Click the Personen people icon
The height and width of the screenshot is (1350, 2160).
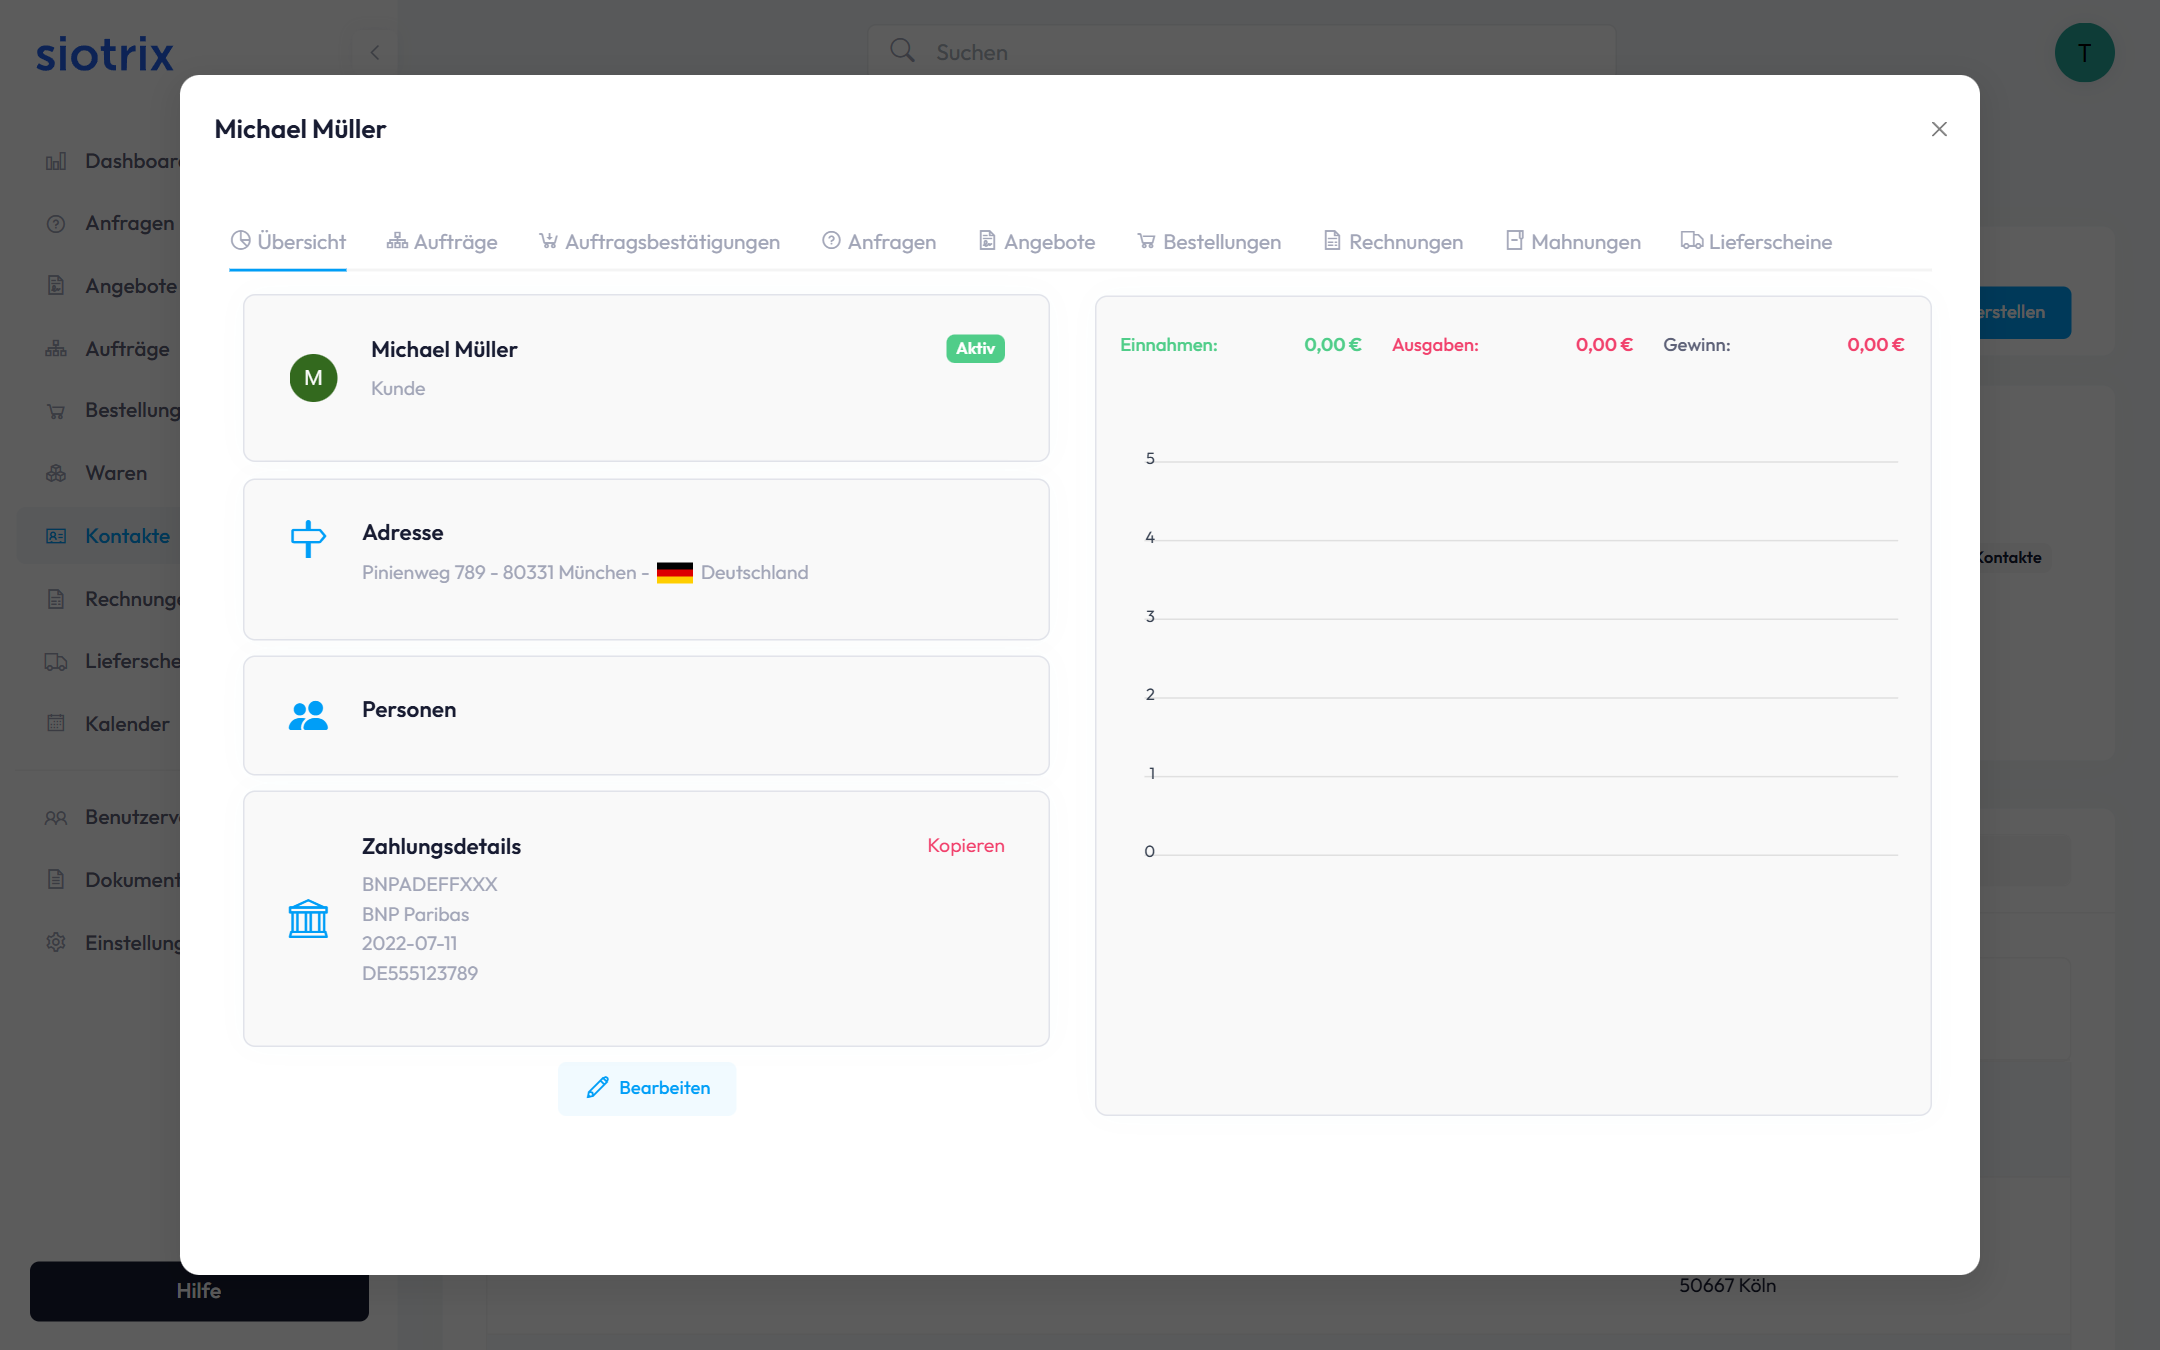tap(308, 715)
